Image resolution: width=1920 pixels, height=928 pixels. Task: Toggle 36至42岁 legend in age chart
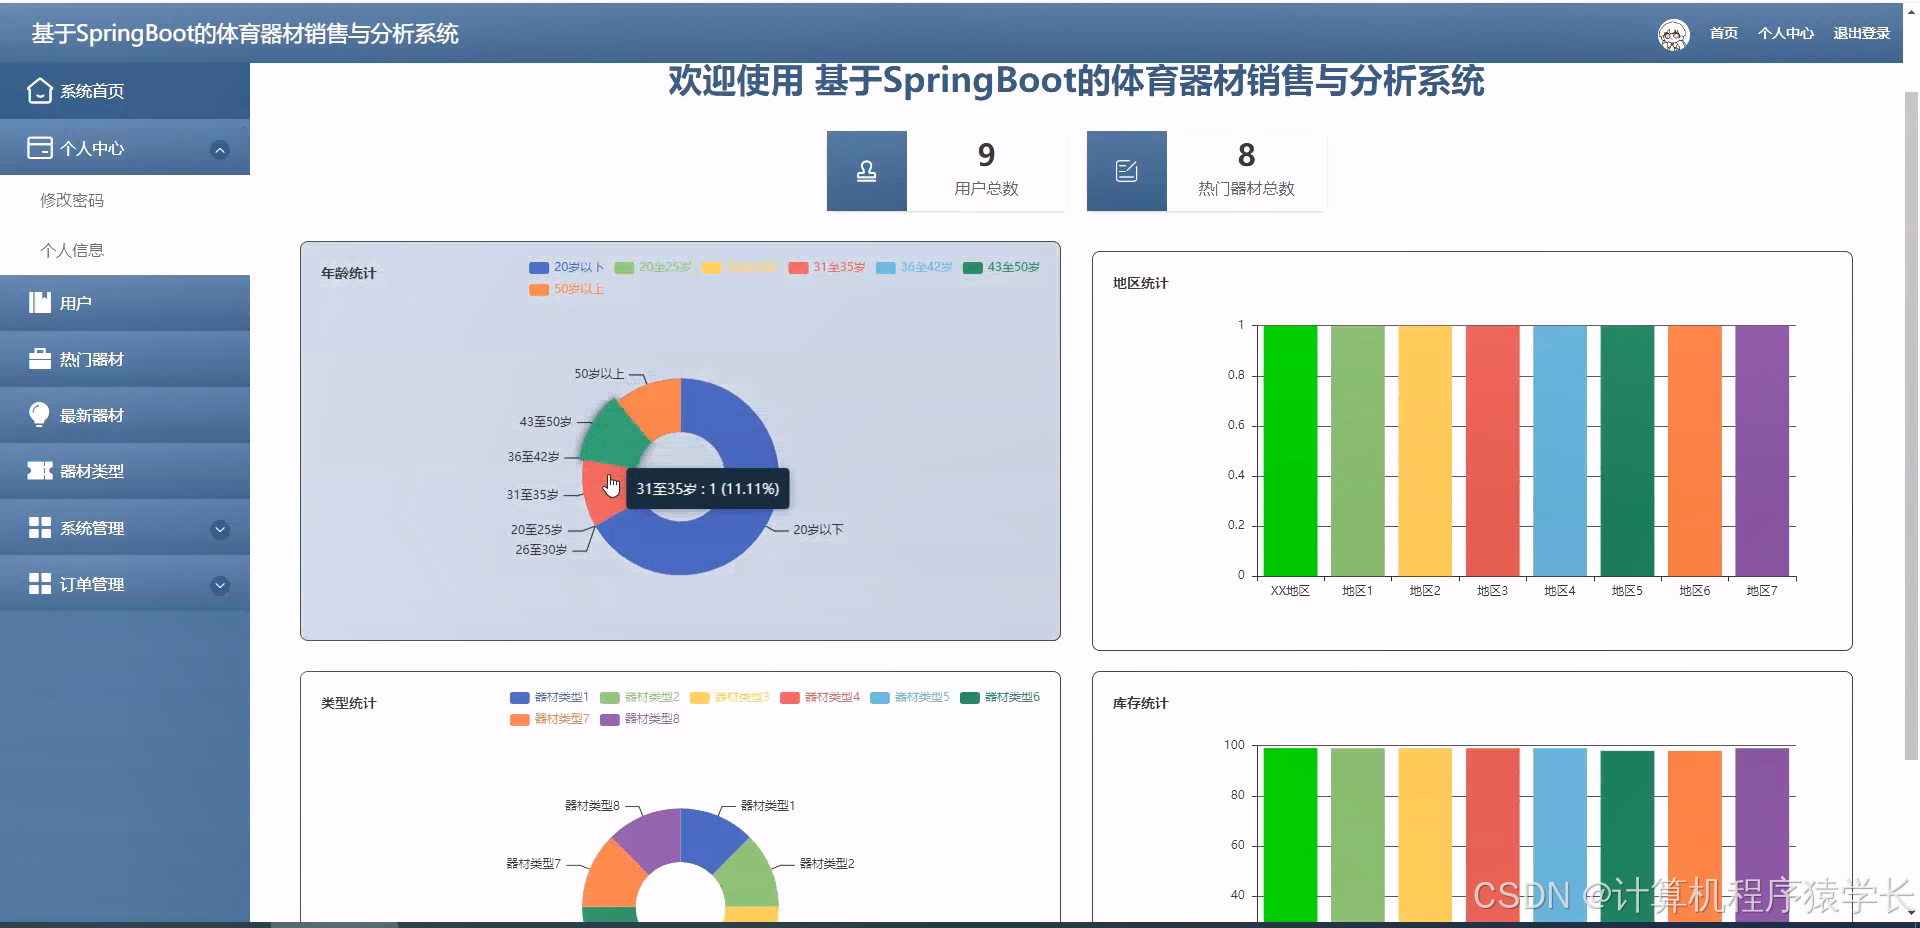pyautogui.click(x=913, y=267)
